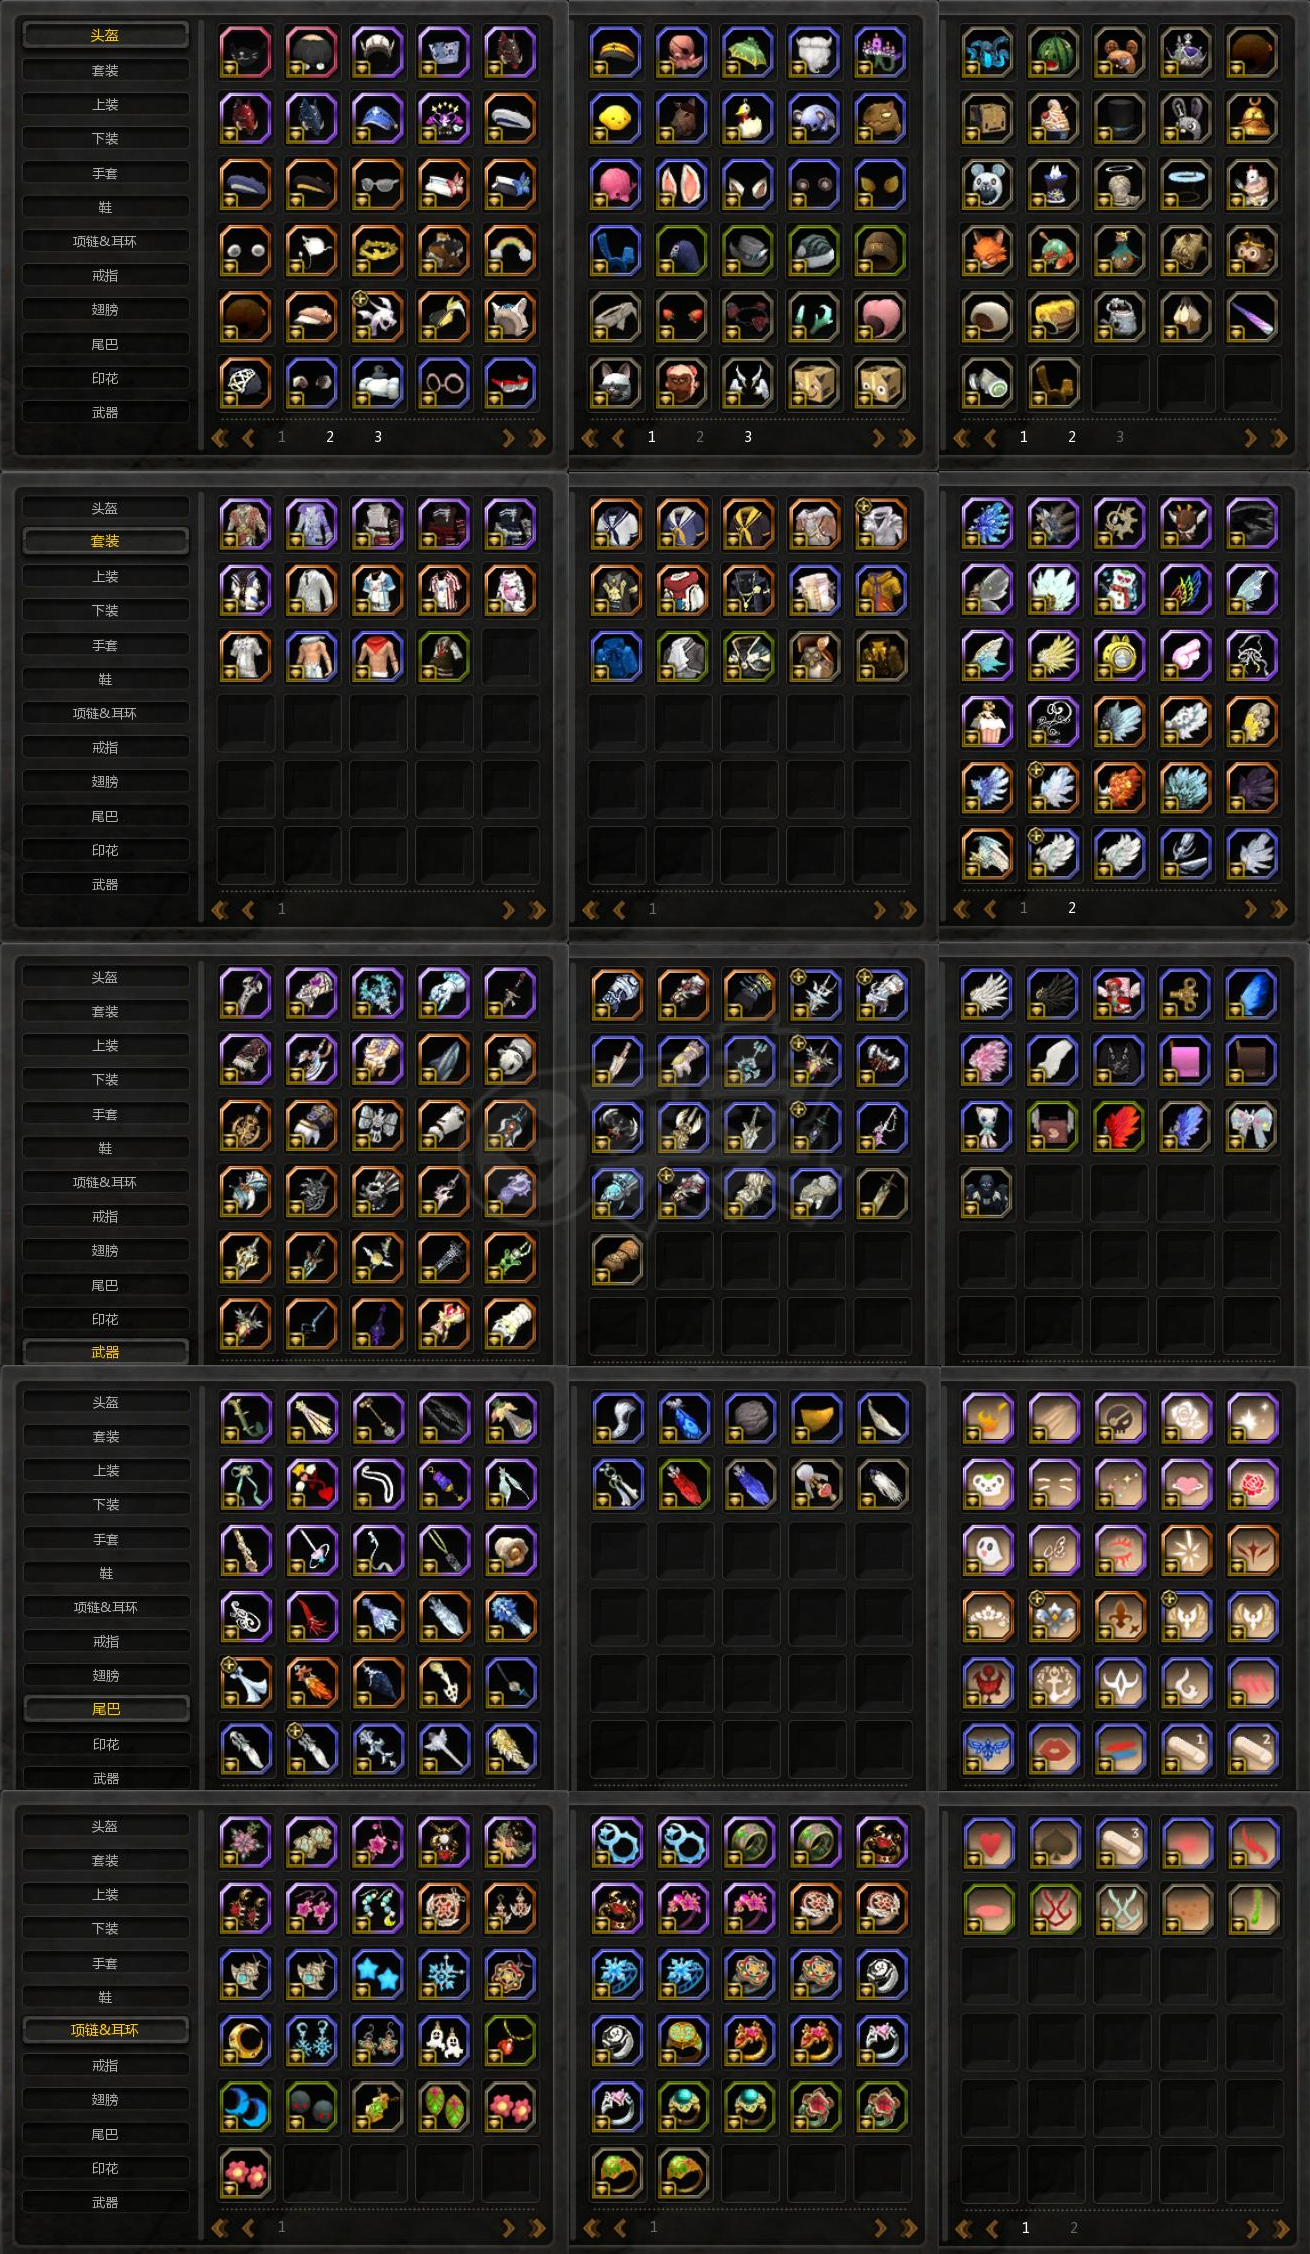Select the pink bunny ears icon
The width and height of the screenshot is (1310, 2254).
[x=681, y=185]
